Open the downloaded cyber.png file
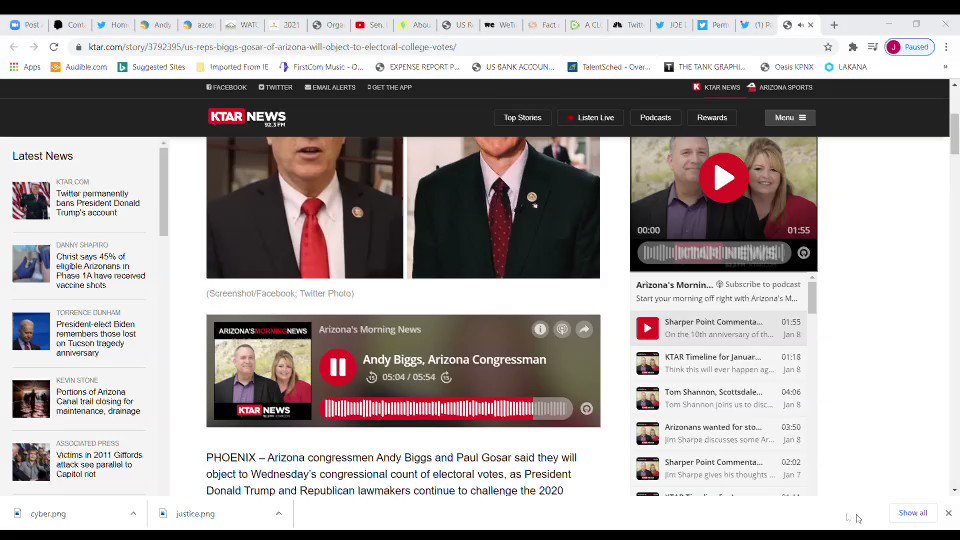This screenshot has height=540, width=960. coord(48,514)
